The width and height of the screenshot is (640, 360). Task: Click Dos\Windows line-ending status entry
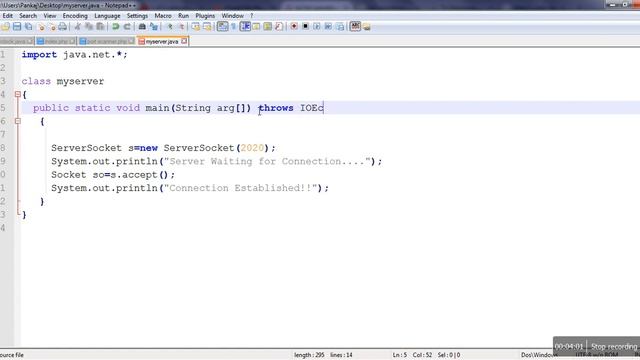pyautogui.click(x=539, y=355)
